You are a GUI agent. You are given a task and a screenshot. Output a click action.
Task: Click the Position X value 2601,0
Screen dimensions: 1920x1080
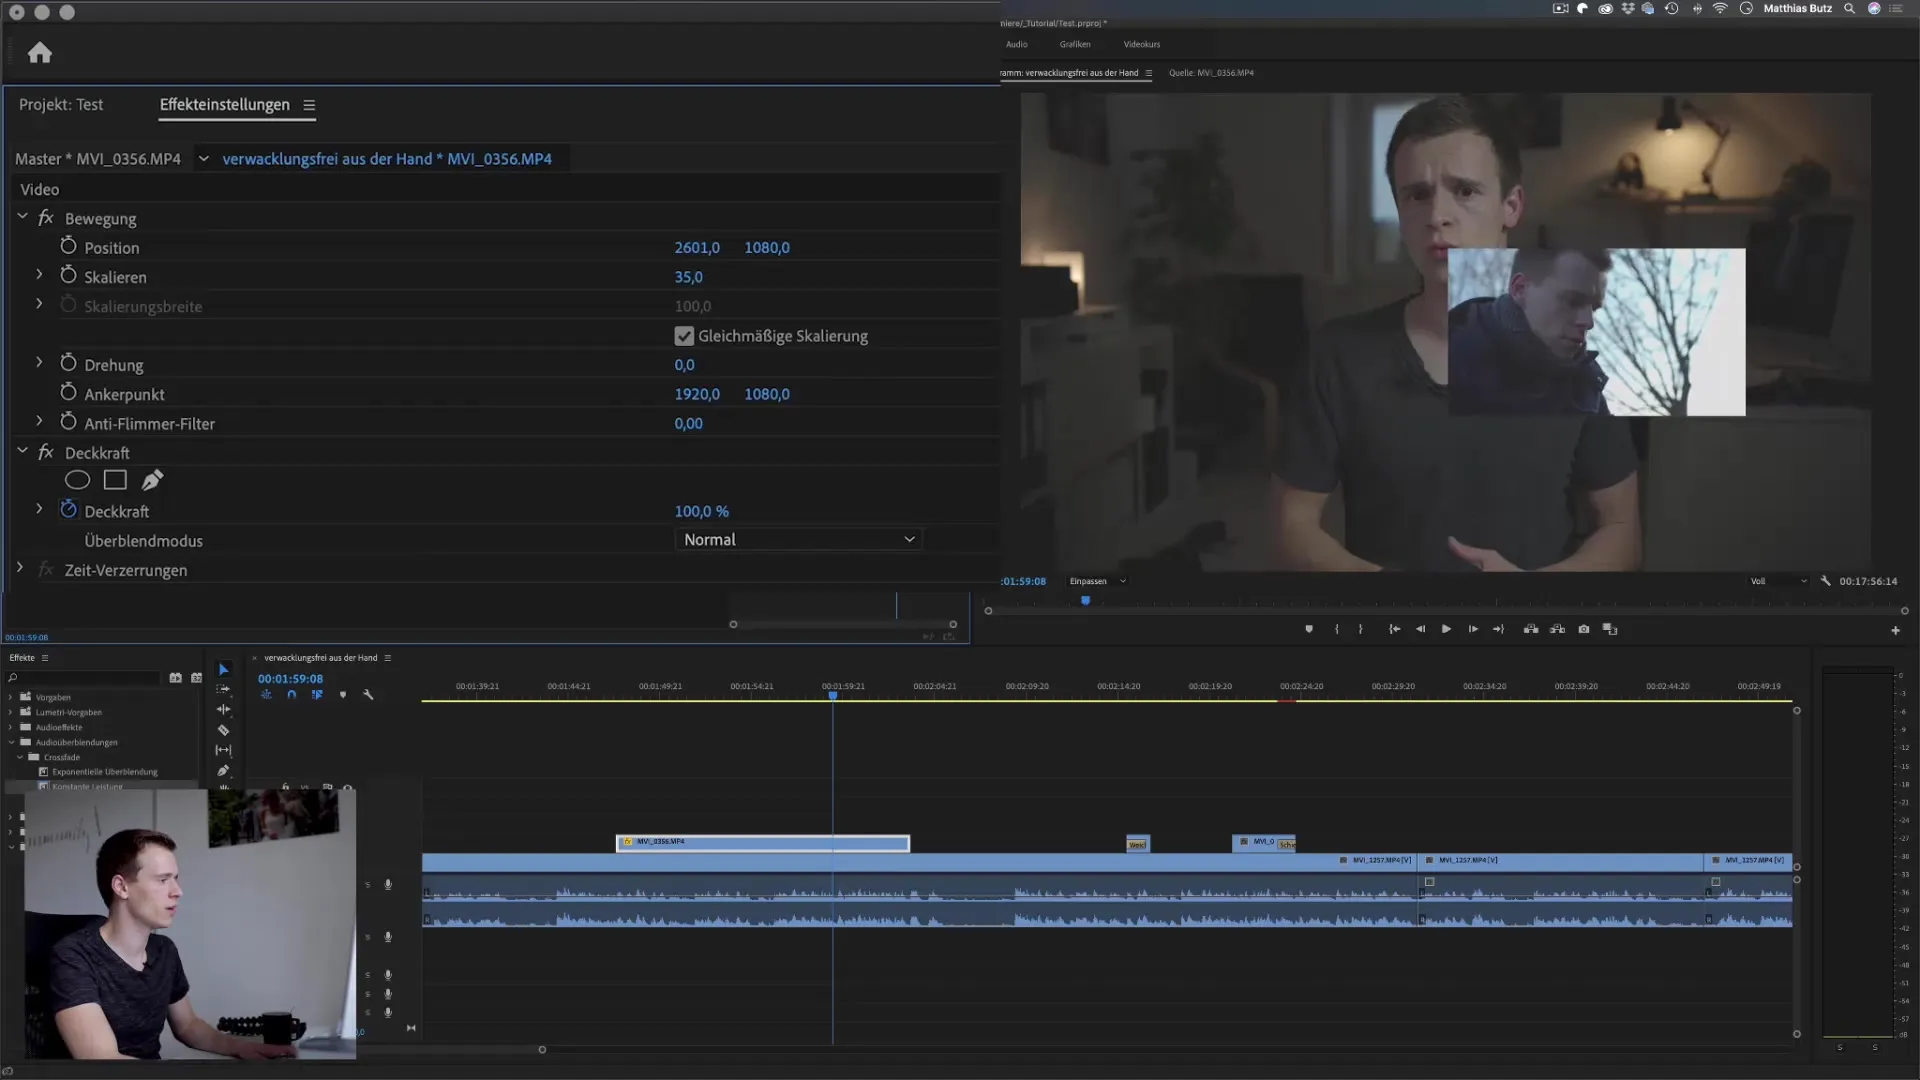point(697,247)
